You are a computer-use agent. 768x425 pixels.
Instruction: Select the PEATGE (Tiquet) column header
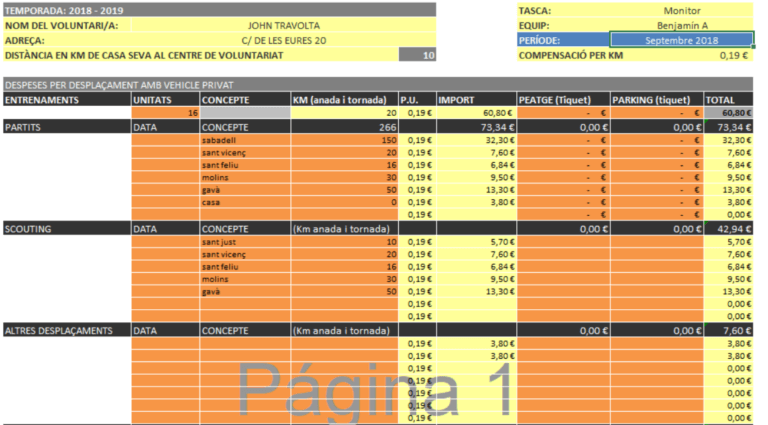[562, 100]
